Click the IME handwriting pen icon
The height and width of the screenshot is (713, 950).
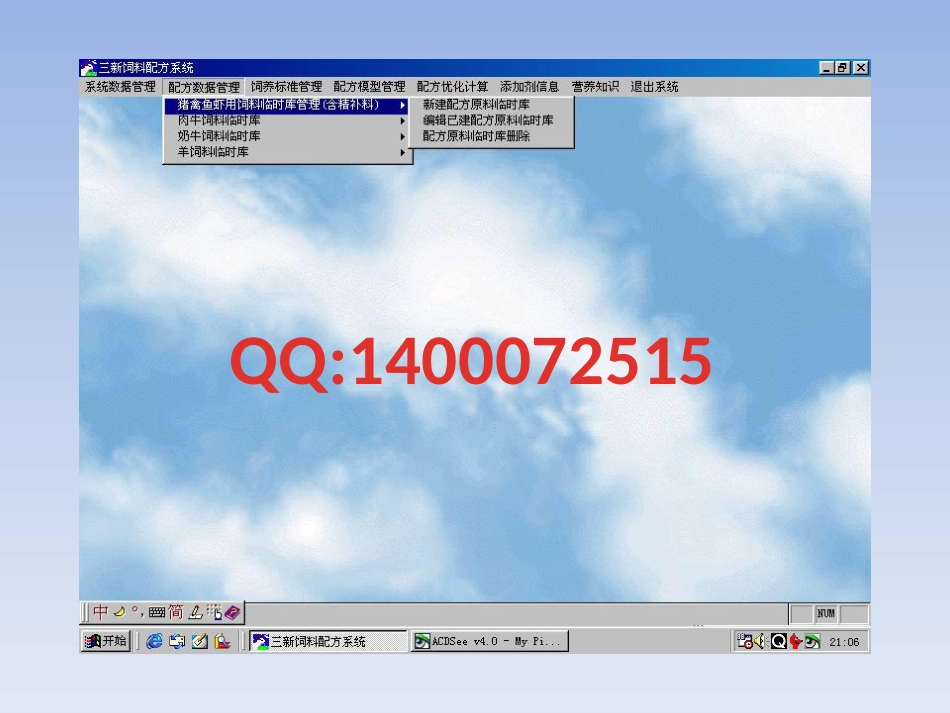195,612
